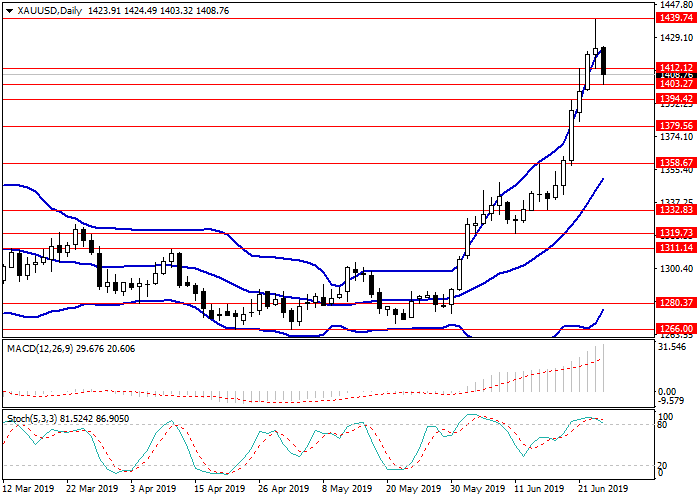
Task: Select the 1266.00 bottom level label
Action: pyautogui.click(x=676, y=328)
